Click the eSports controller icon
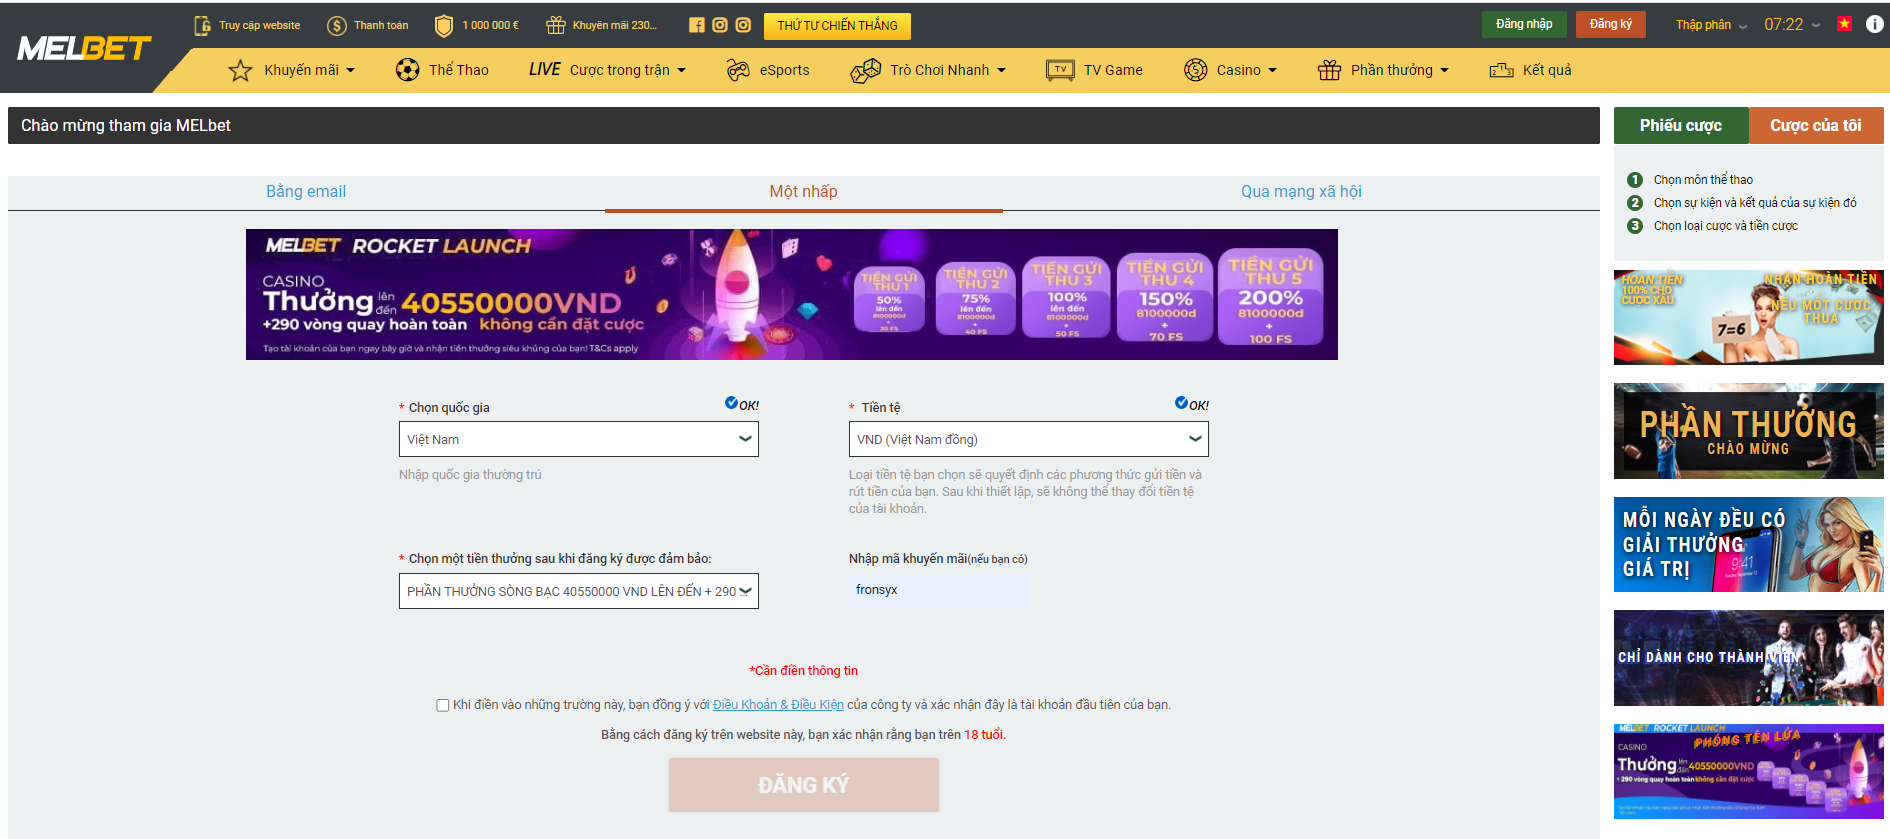 [x=738, y=70]
